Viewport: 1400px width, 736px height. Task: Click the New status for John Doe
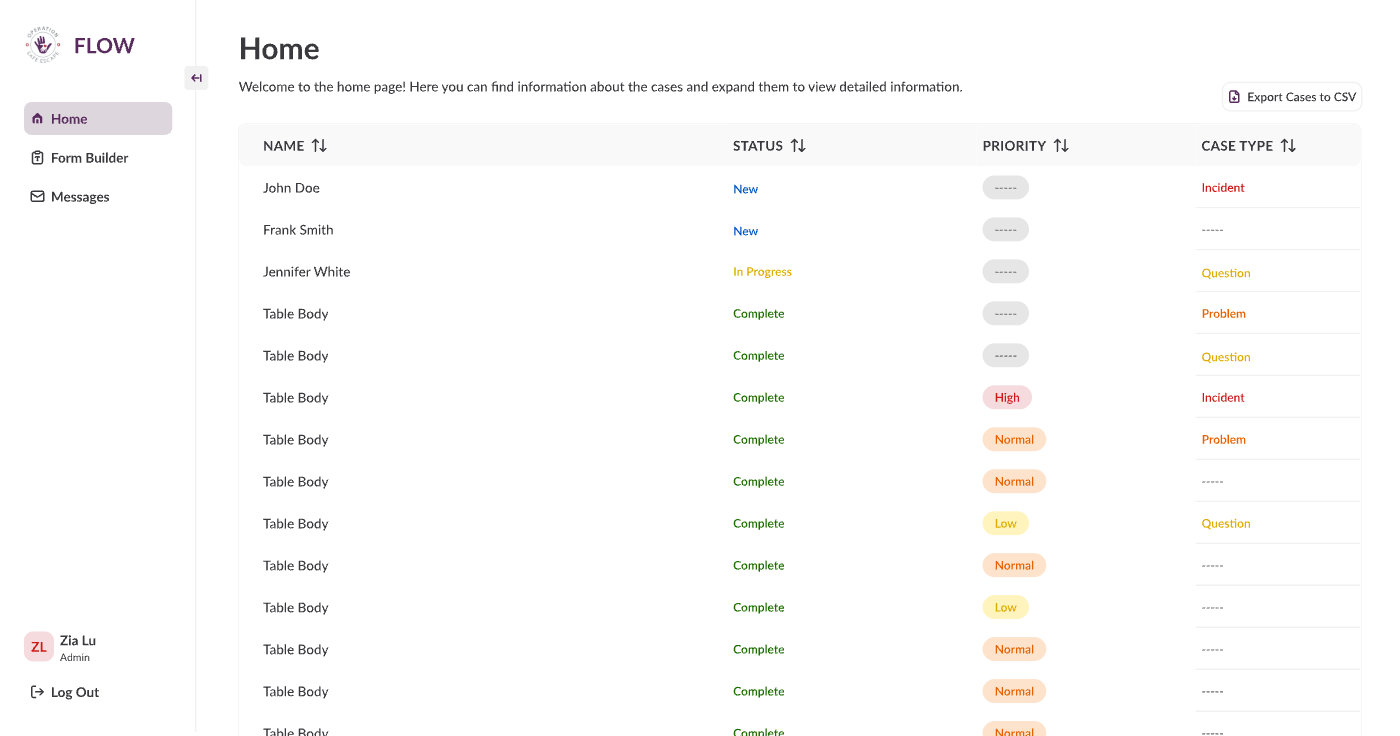[746, 189]
